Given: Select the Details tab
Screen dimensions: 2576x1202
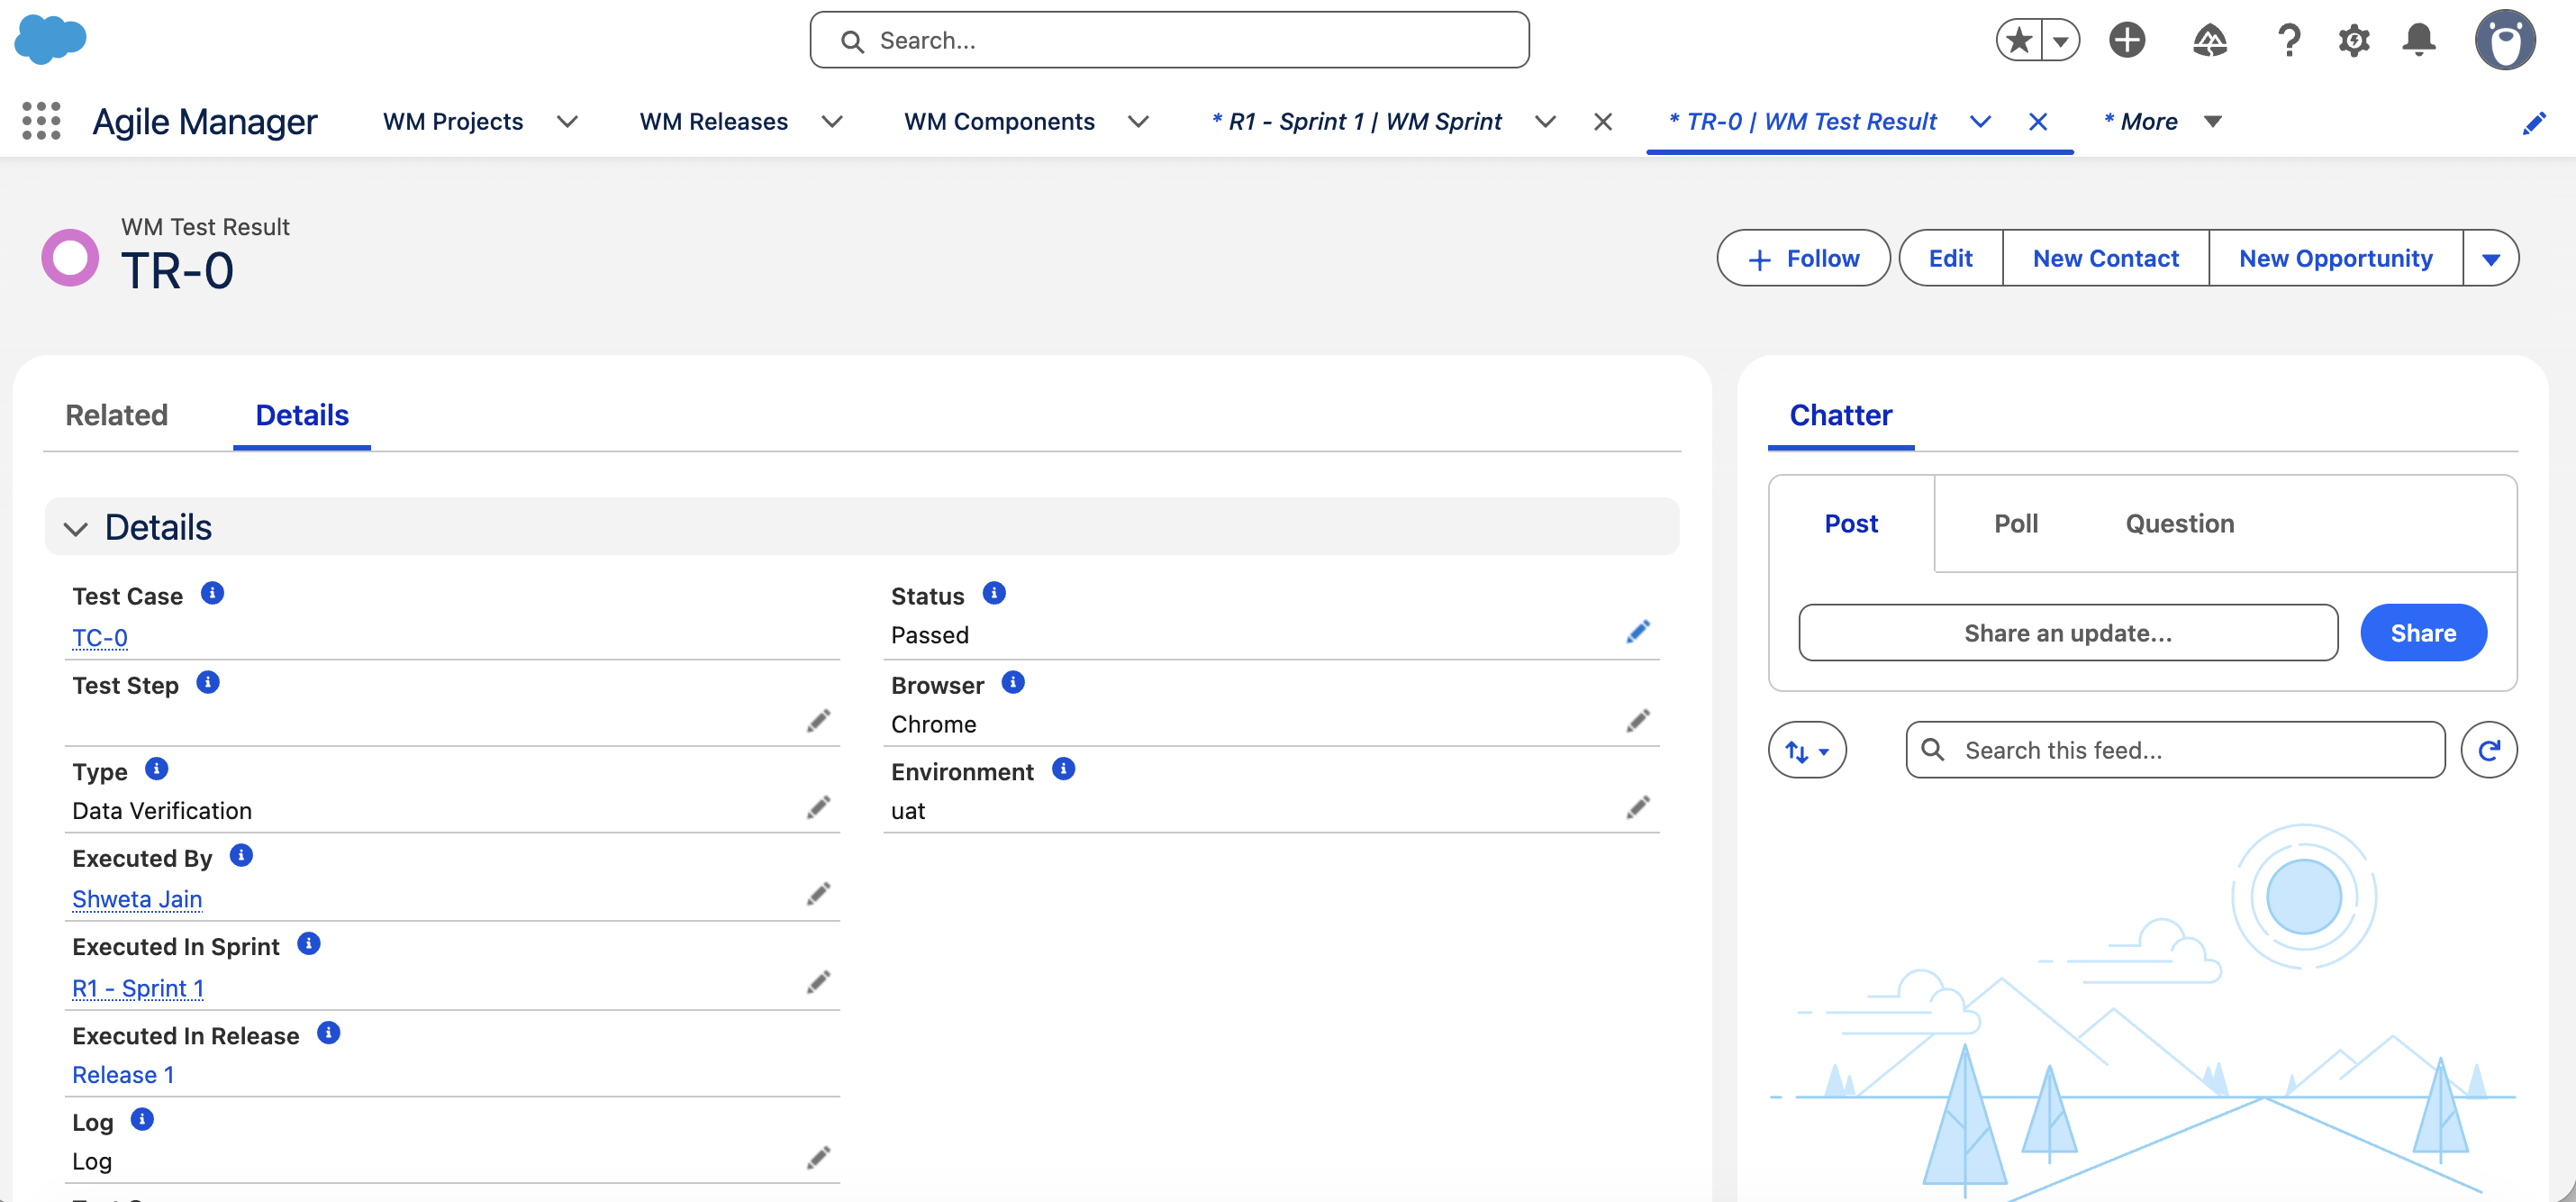Looking at the screenshot, I should 302,415.
